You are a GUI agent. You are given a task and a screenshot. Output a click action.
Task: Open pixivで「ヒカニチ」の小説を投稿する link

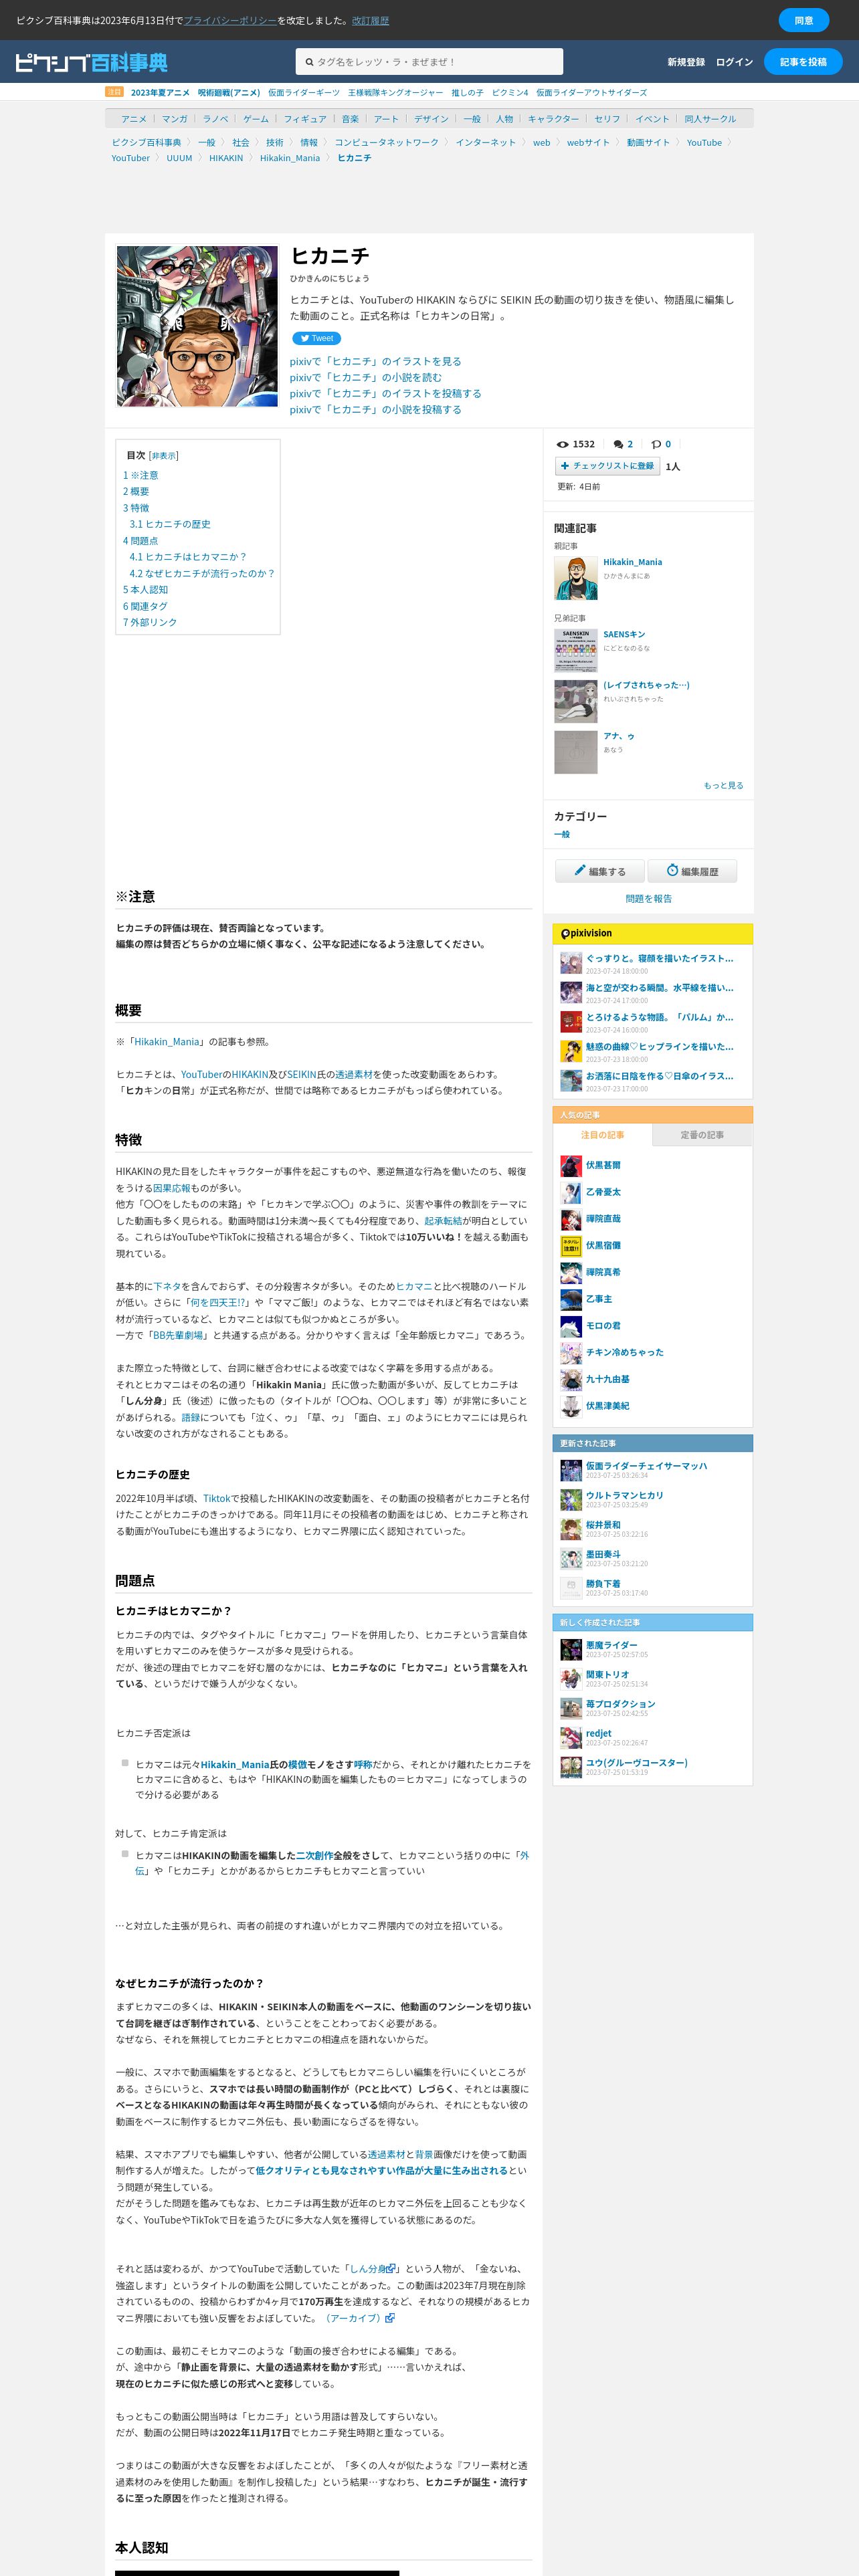376,410
